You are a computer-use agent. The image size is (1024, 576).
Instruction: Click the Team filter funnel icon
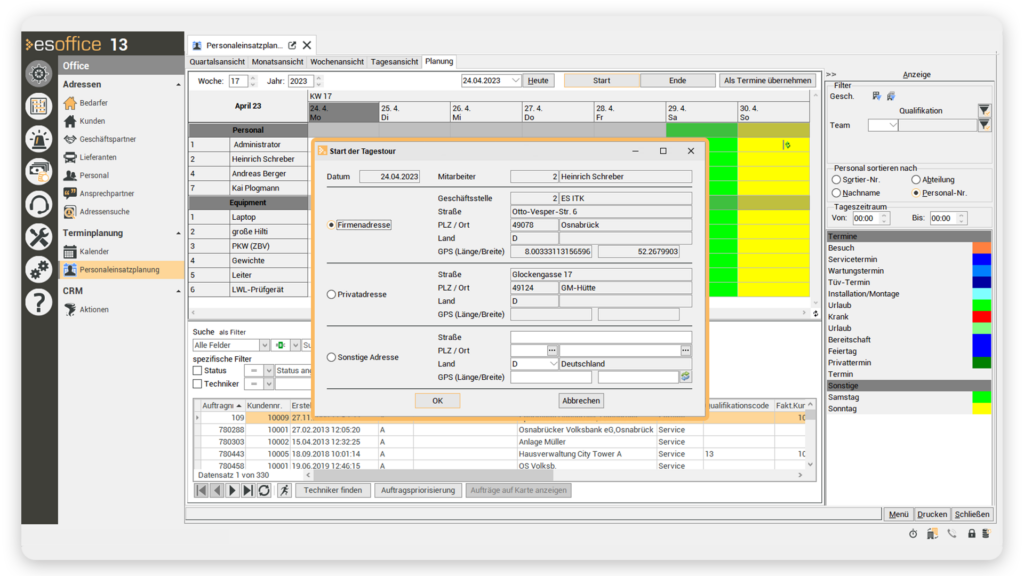pyautogui.click(x=984, y=125)
